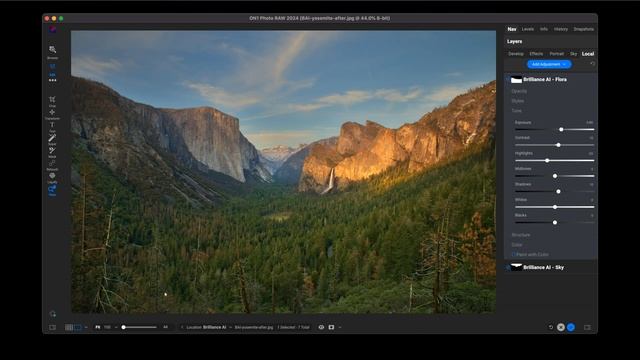Click the blue done circle button
This screenshot has height=360, width=640.
(571, 327)
